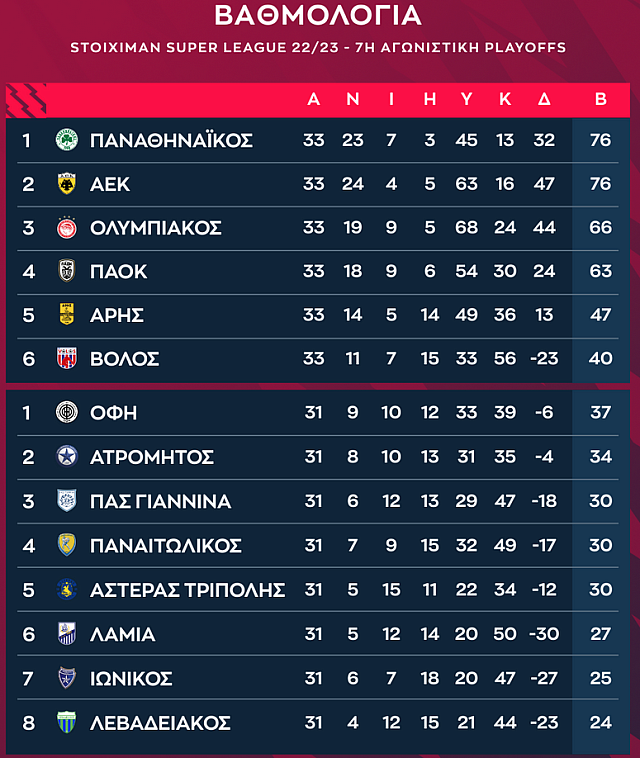Select the Volos club logo

67,358
